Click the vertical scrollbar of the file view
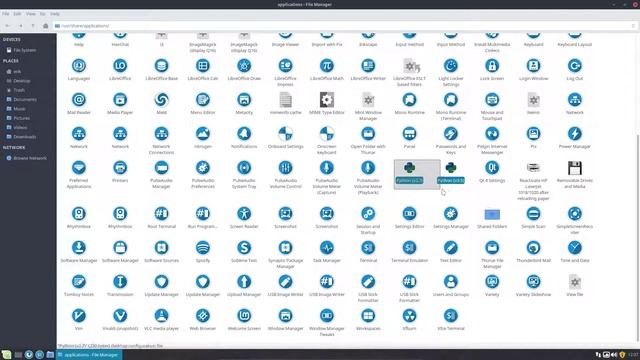This screenshot has width=640, height=360. pos(638,237)
